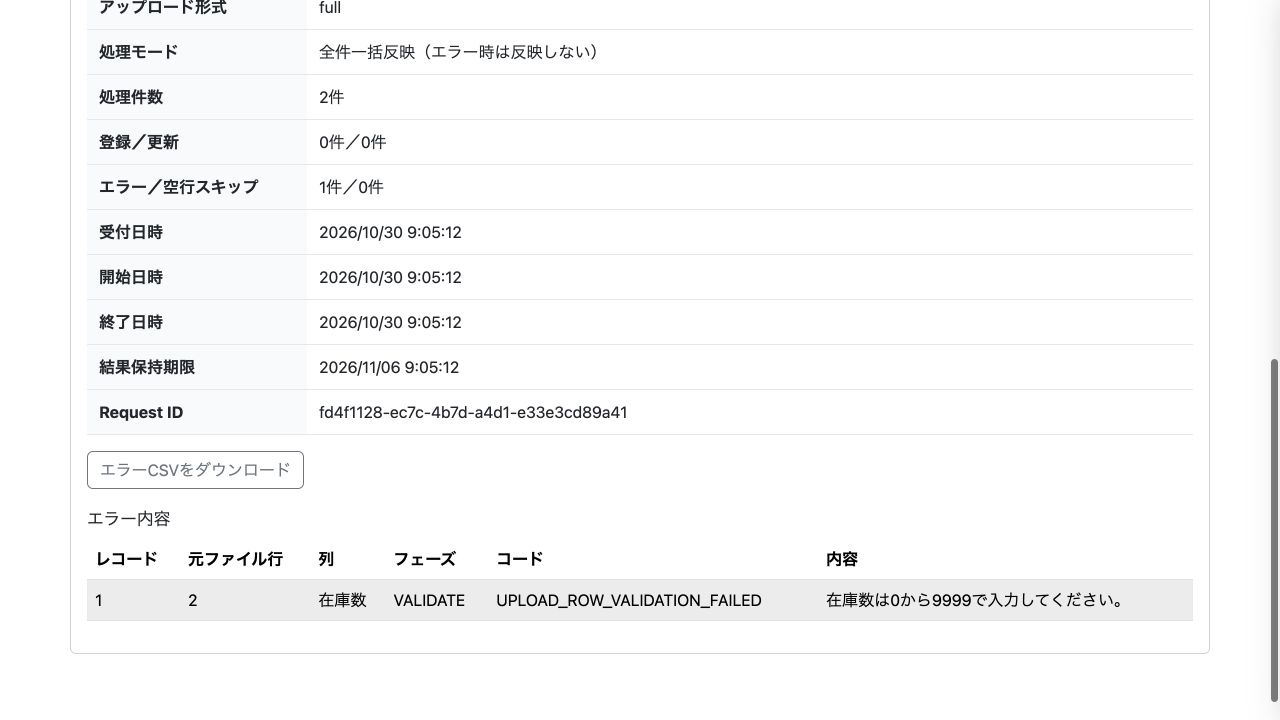Click the エラーCSVをダウンロード button
Viewport: 1280px width, 720px height.
195,470
